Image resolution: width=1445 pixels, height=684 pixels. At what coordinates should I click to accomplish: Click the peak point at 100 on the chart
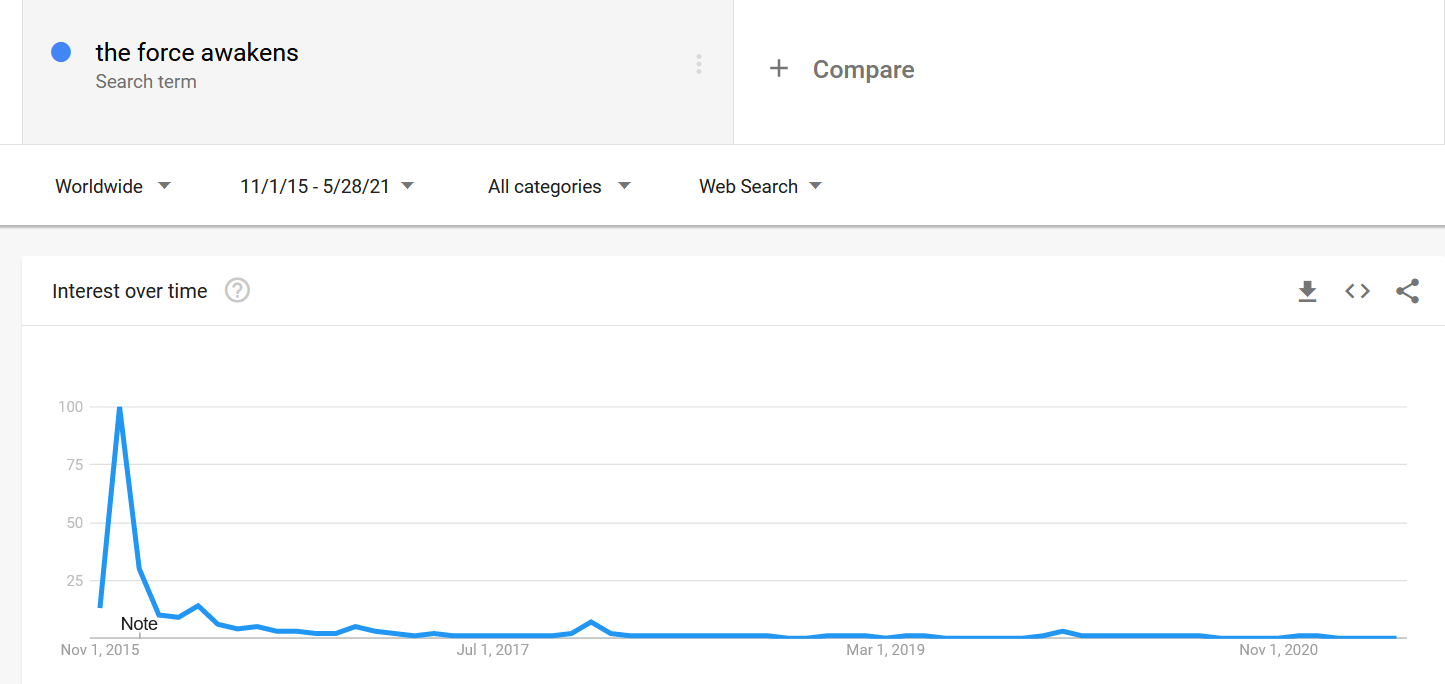click(119, 407)
